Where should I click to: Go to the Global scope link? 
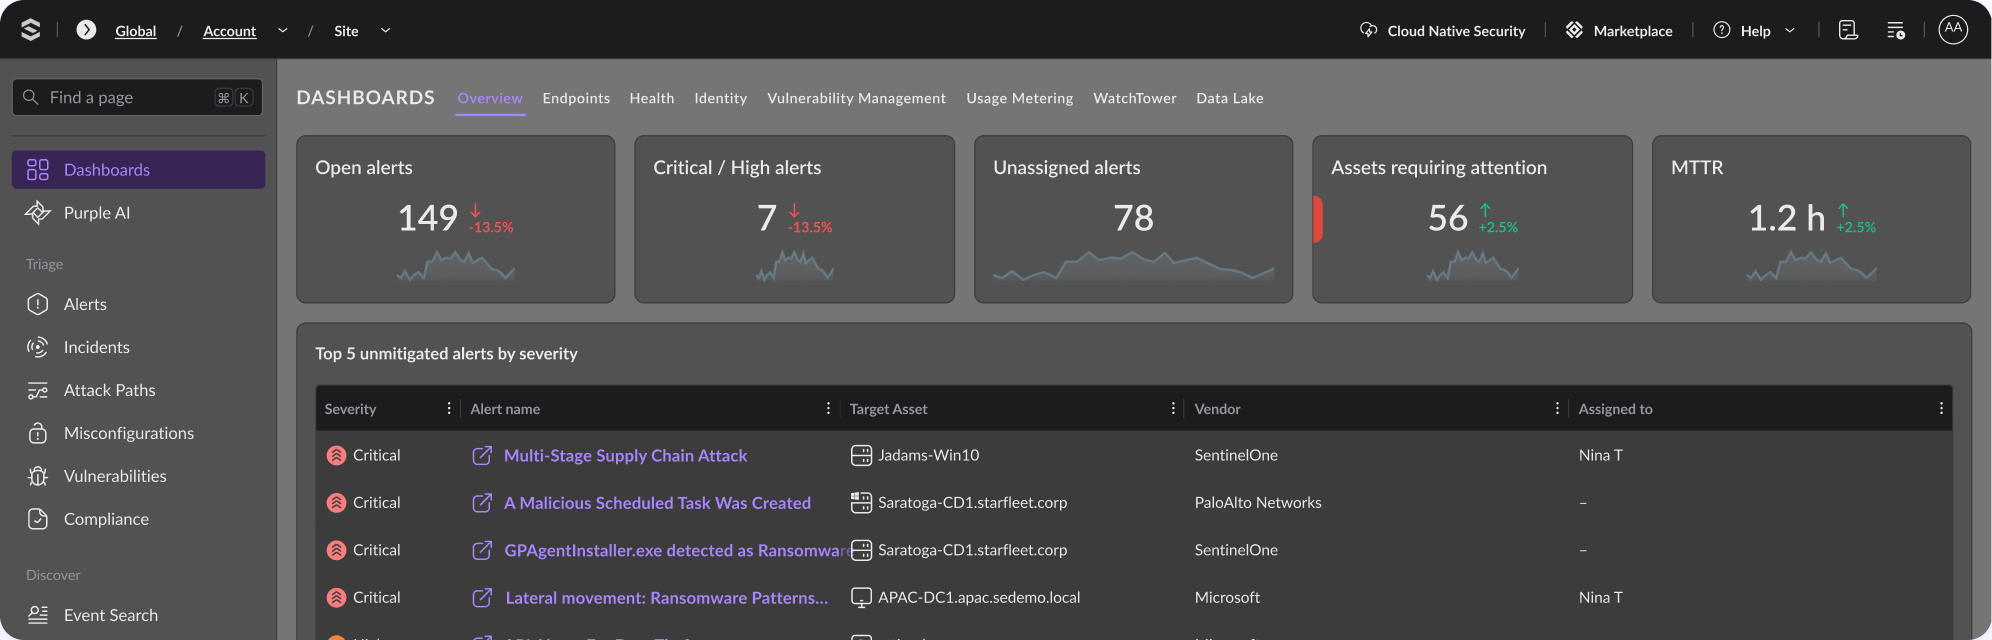click(136, 31)
